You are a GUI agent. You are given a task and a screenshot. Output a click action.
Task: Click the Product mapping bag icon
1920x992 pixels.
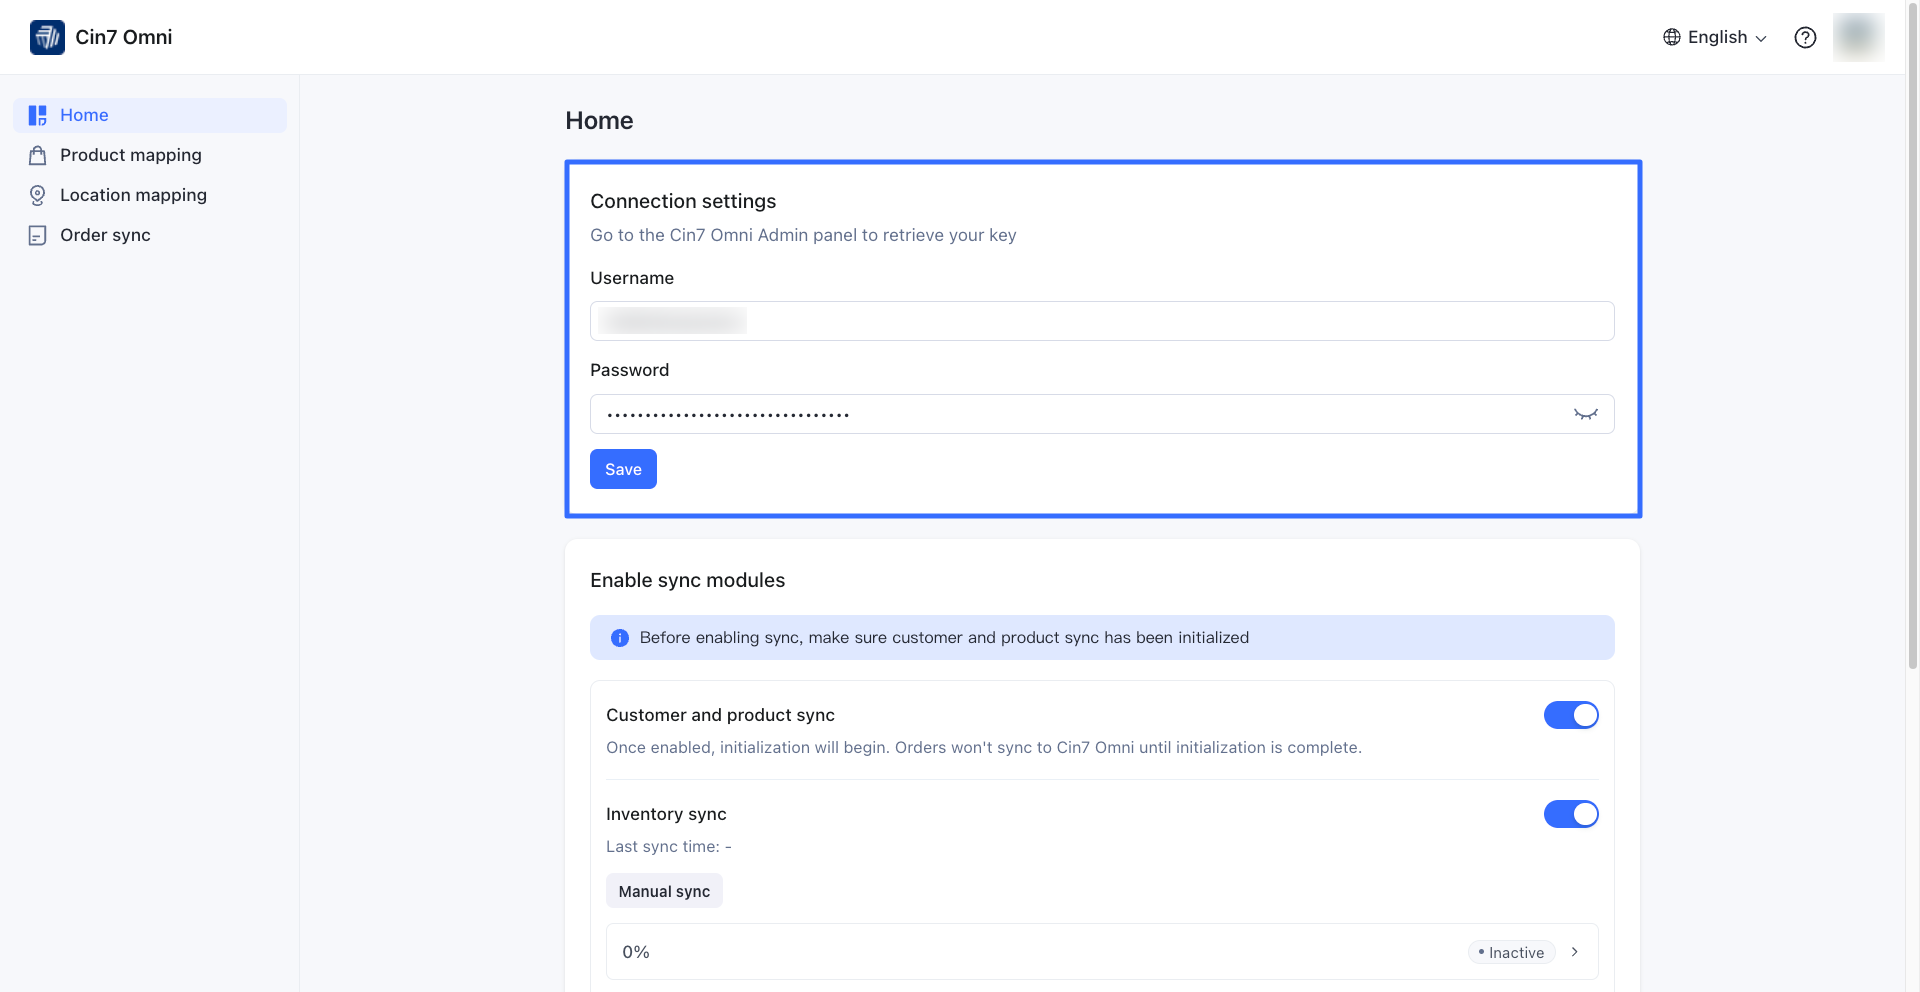[38, 155]
